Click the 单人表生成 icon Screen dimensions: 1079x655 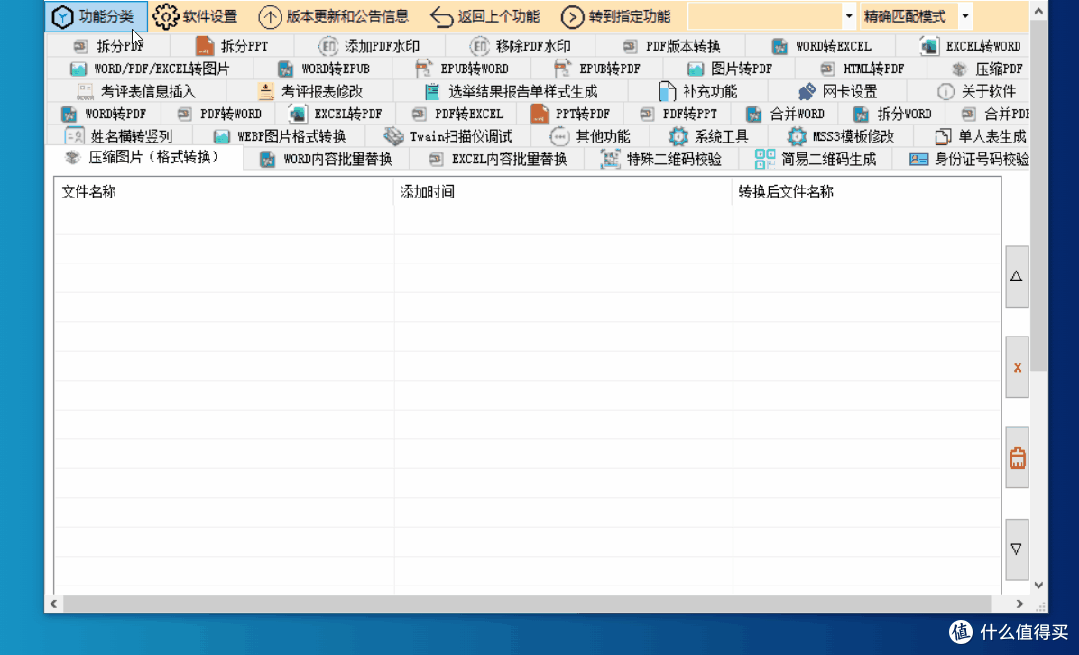pyautogui.click(x=943, y=136)
